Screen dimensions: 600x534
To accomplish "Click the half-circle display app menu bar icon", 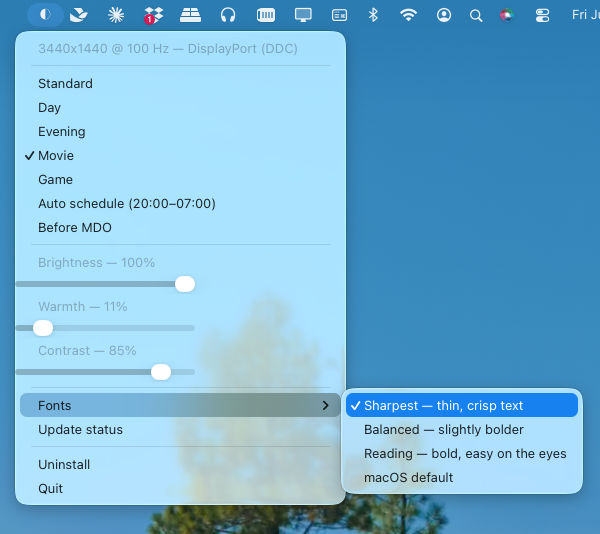I will coord(45,15).
